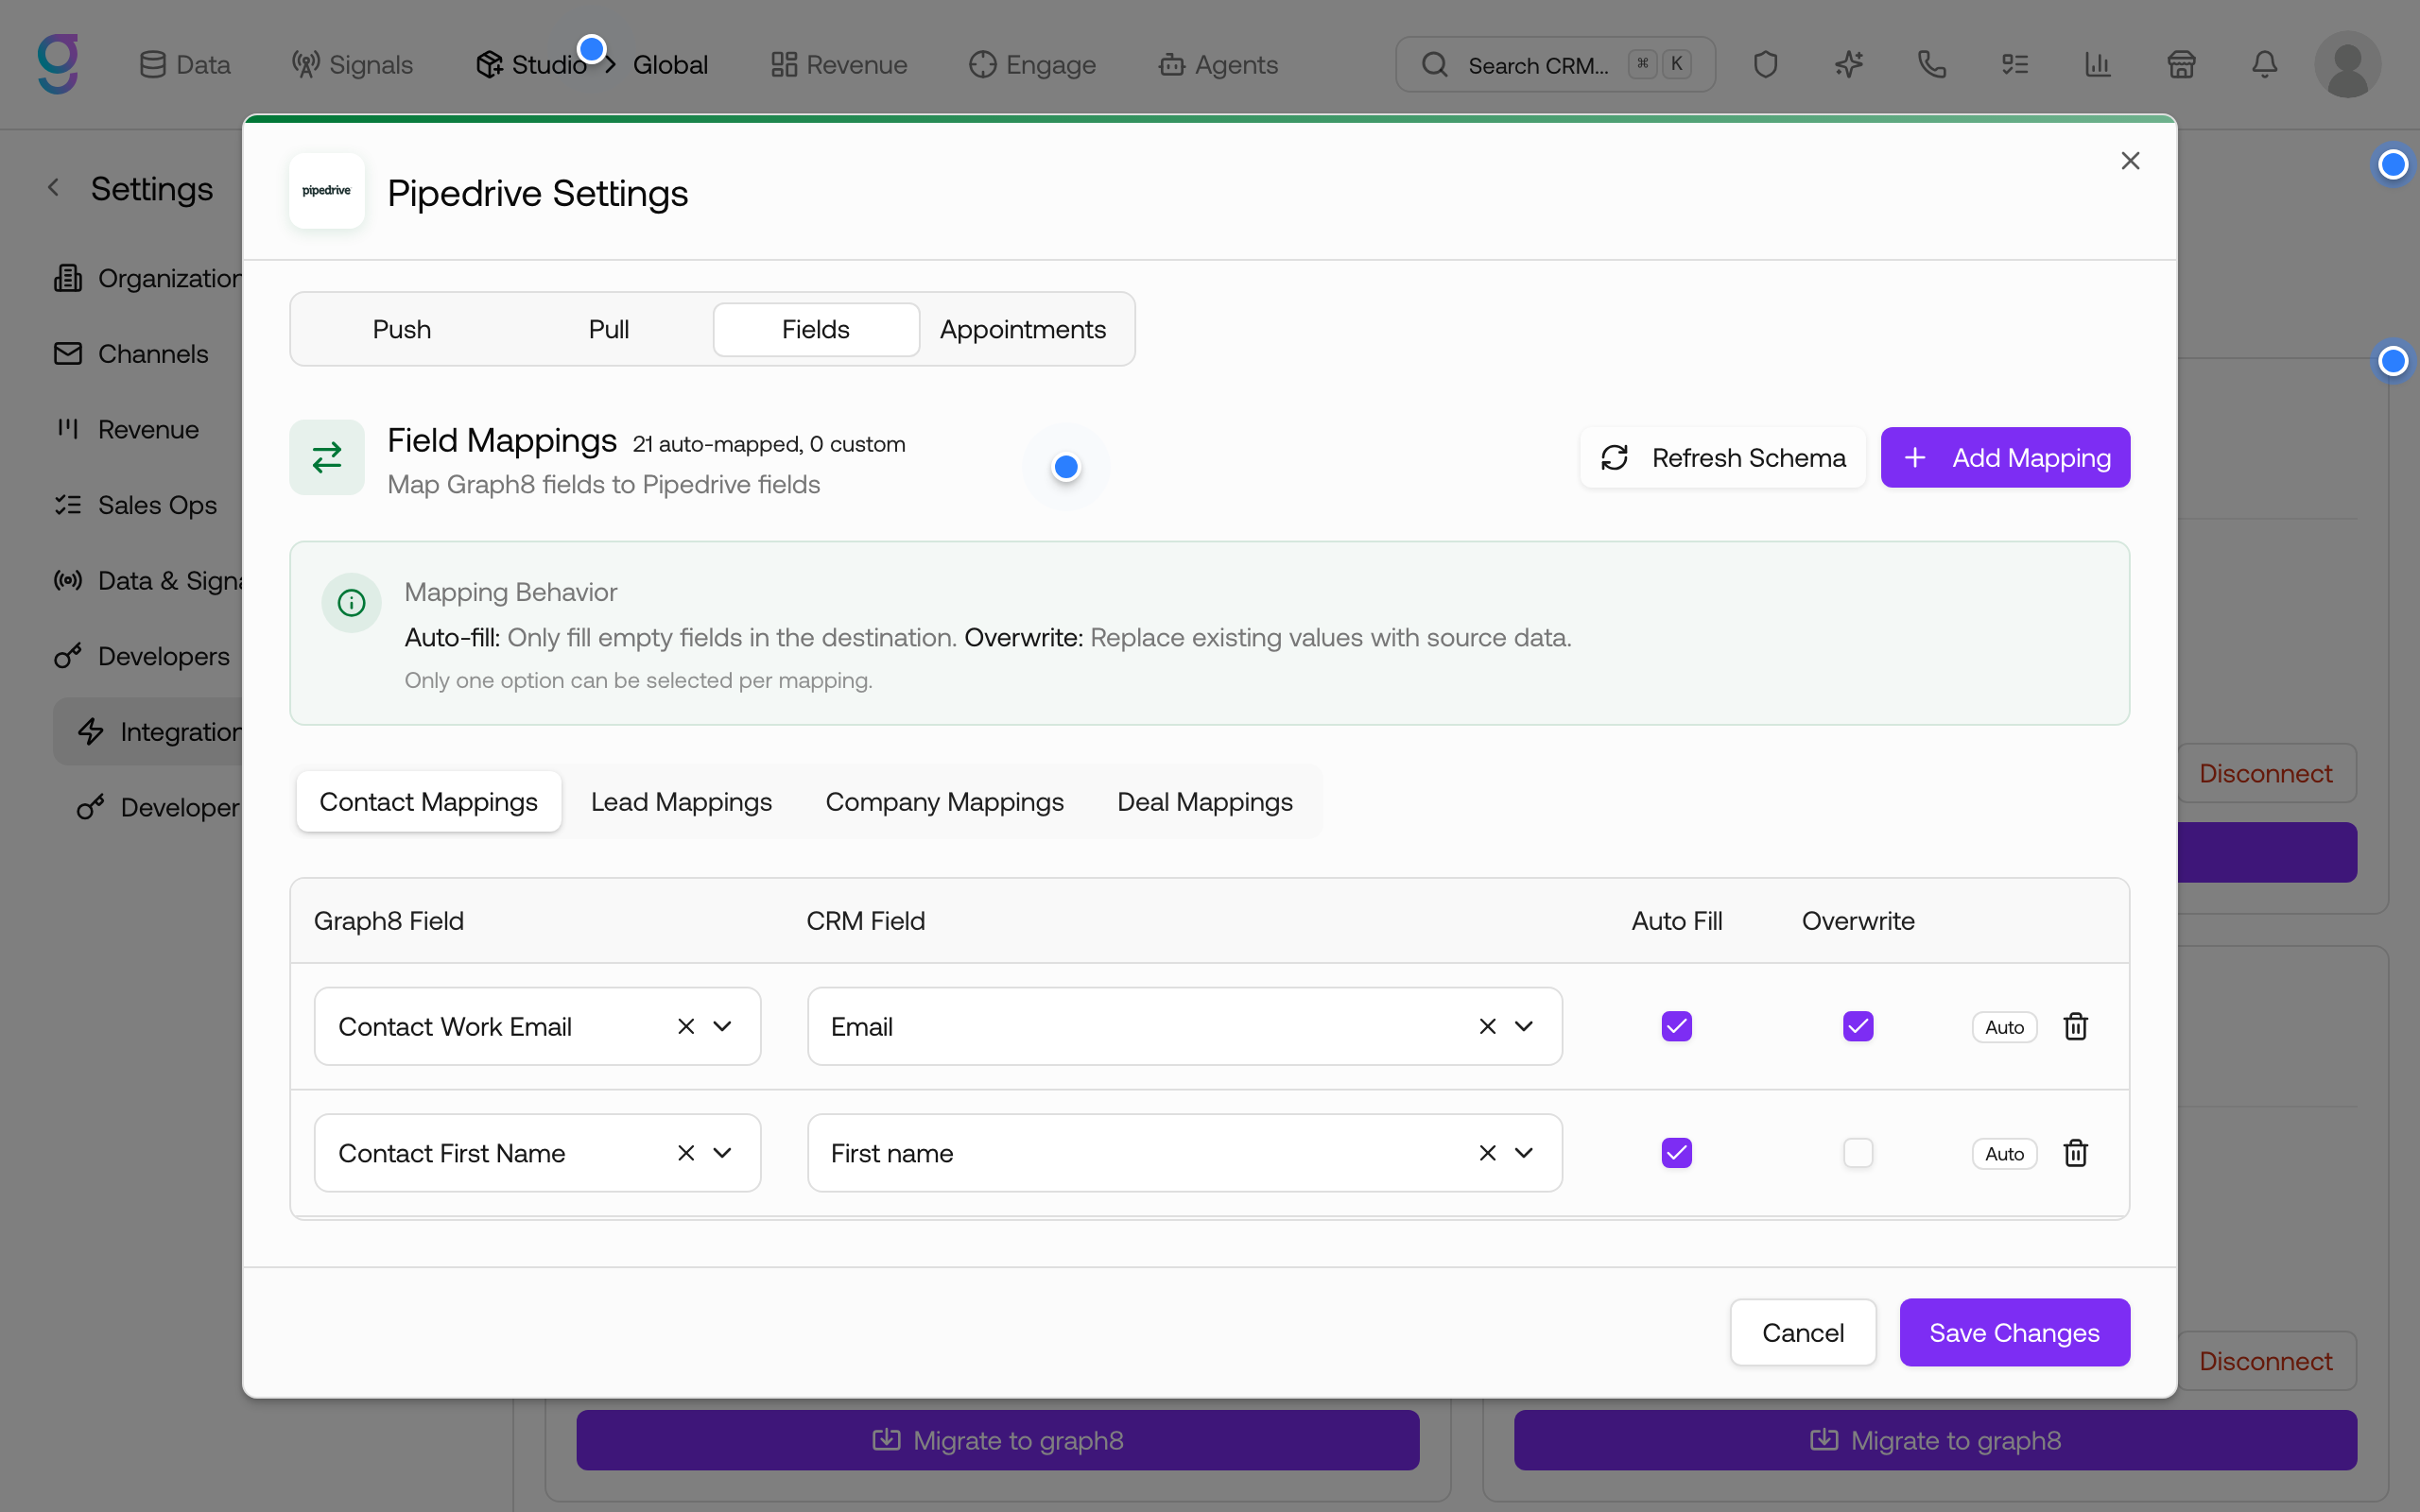The width and height of the screenshot is (2420, 1512).
Task: Open the Data menu in top navigation
Action: tap(185, 65)
